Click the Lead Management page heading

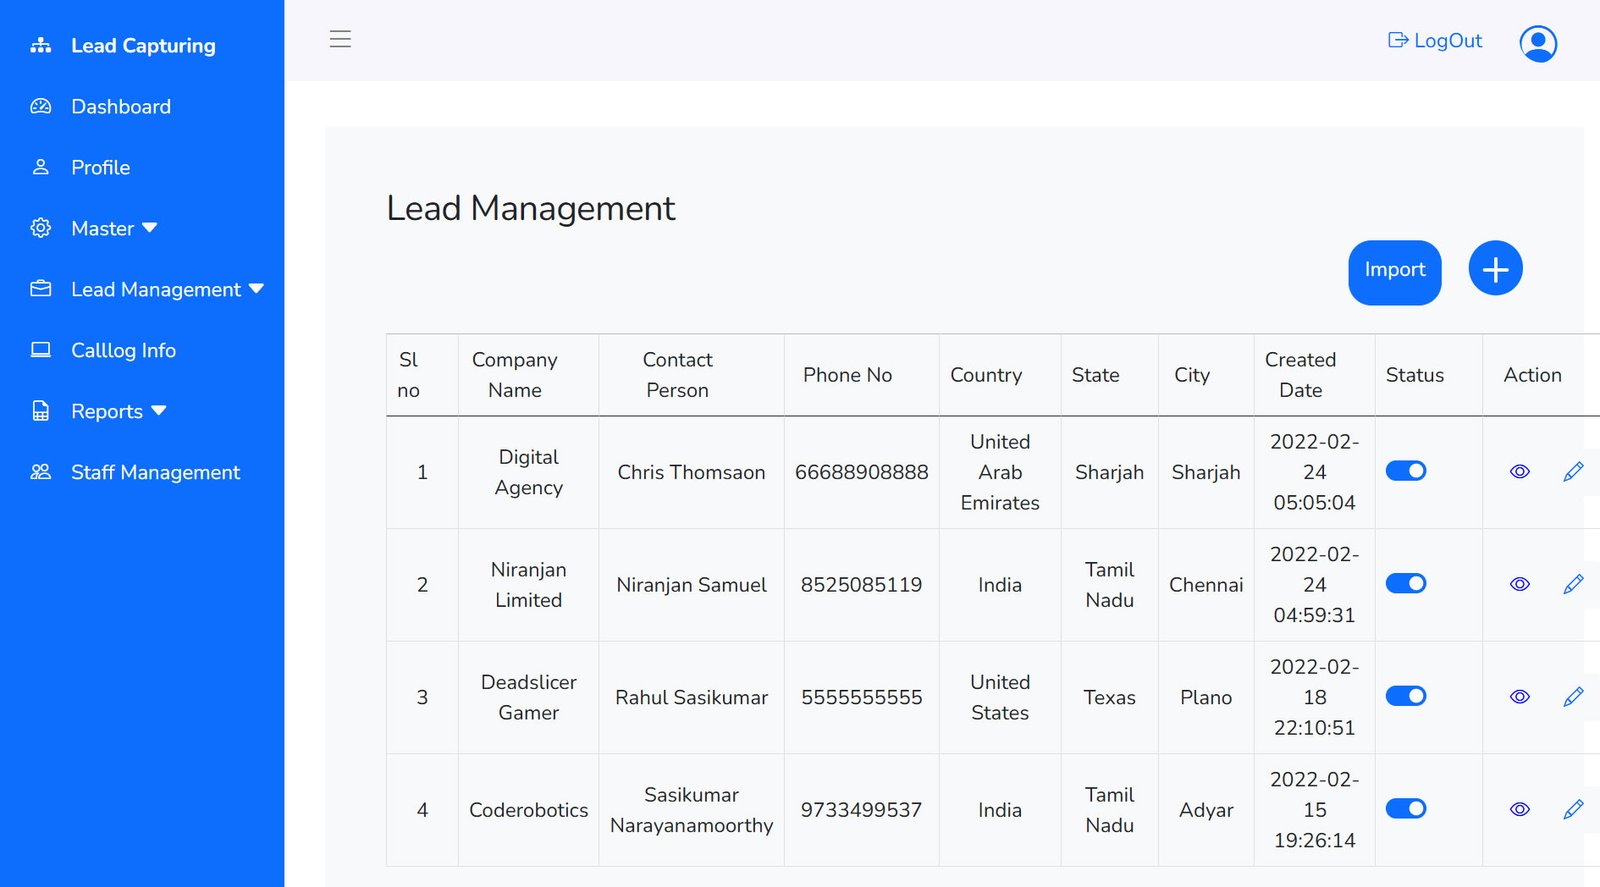(531, 208)
